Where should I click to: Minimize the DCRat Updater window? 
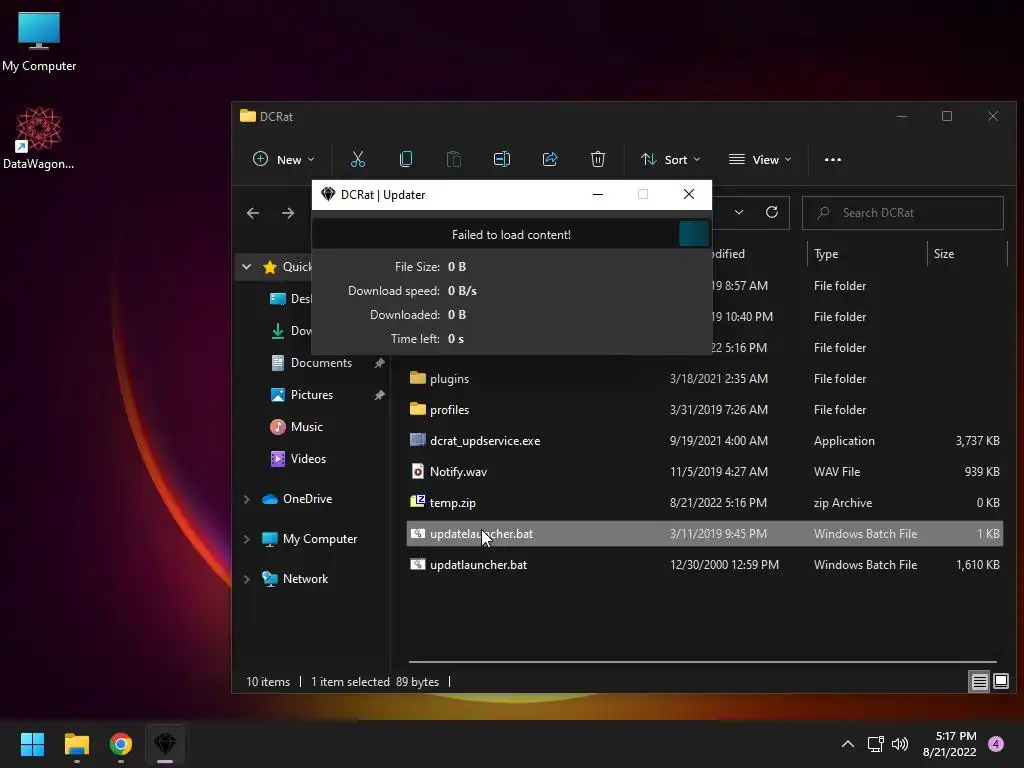coord(598,195)
